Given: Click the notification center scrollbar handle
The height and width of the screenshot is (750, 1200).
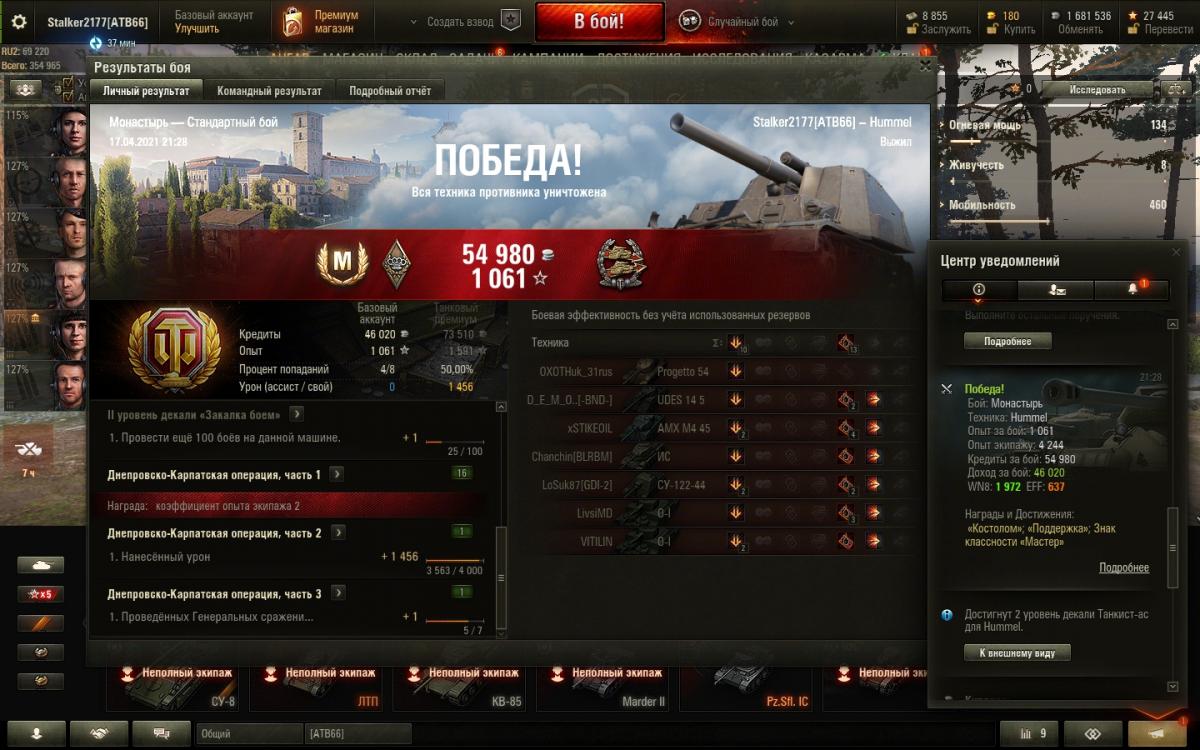Looking at the screenshot, I should point(1173,535).
